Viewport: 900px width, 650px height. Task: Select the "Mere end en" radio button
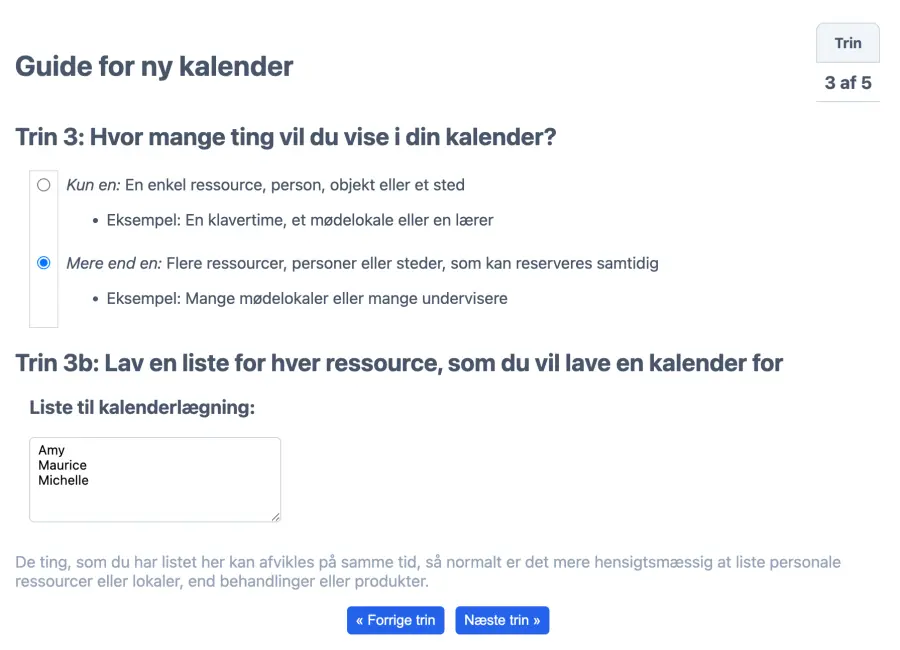tap(44, 263)
